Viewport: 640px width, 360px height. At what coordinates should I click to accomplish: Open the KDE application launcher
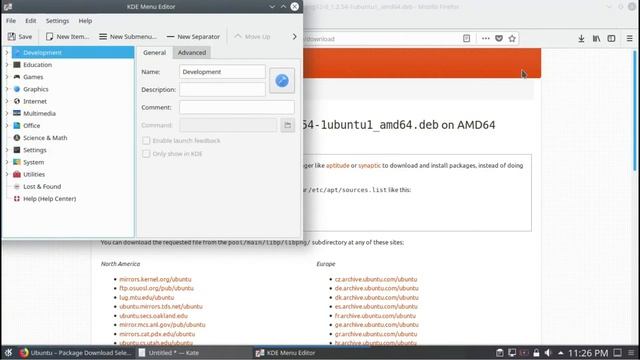[x=8, y=353]
